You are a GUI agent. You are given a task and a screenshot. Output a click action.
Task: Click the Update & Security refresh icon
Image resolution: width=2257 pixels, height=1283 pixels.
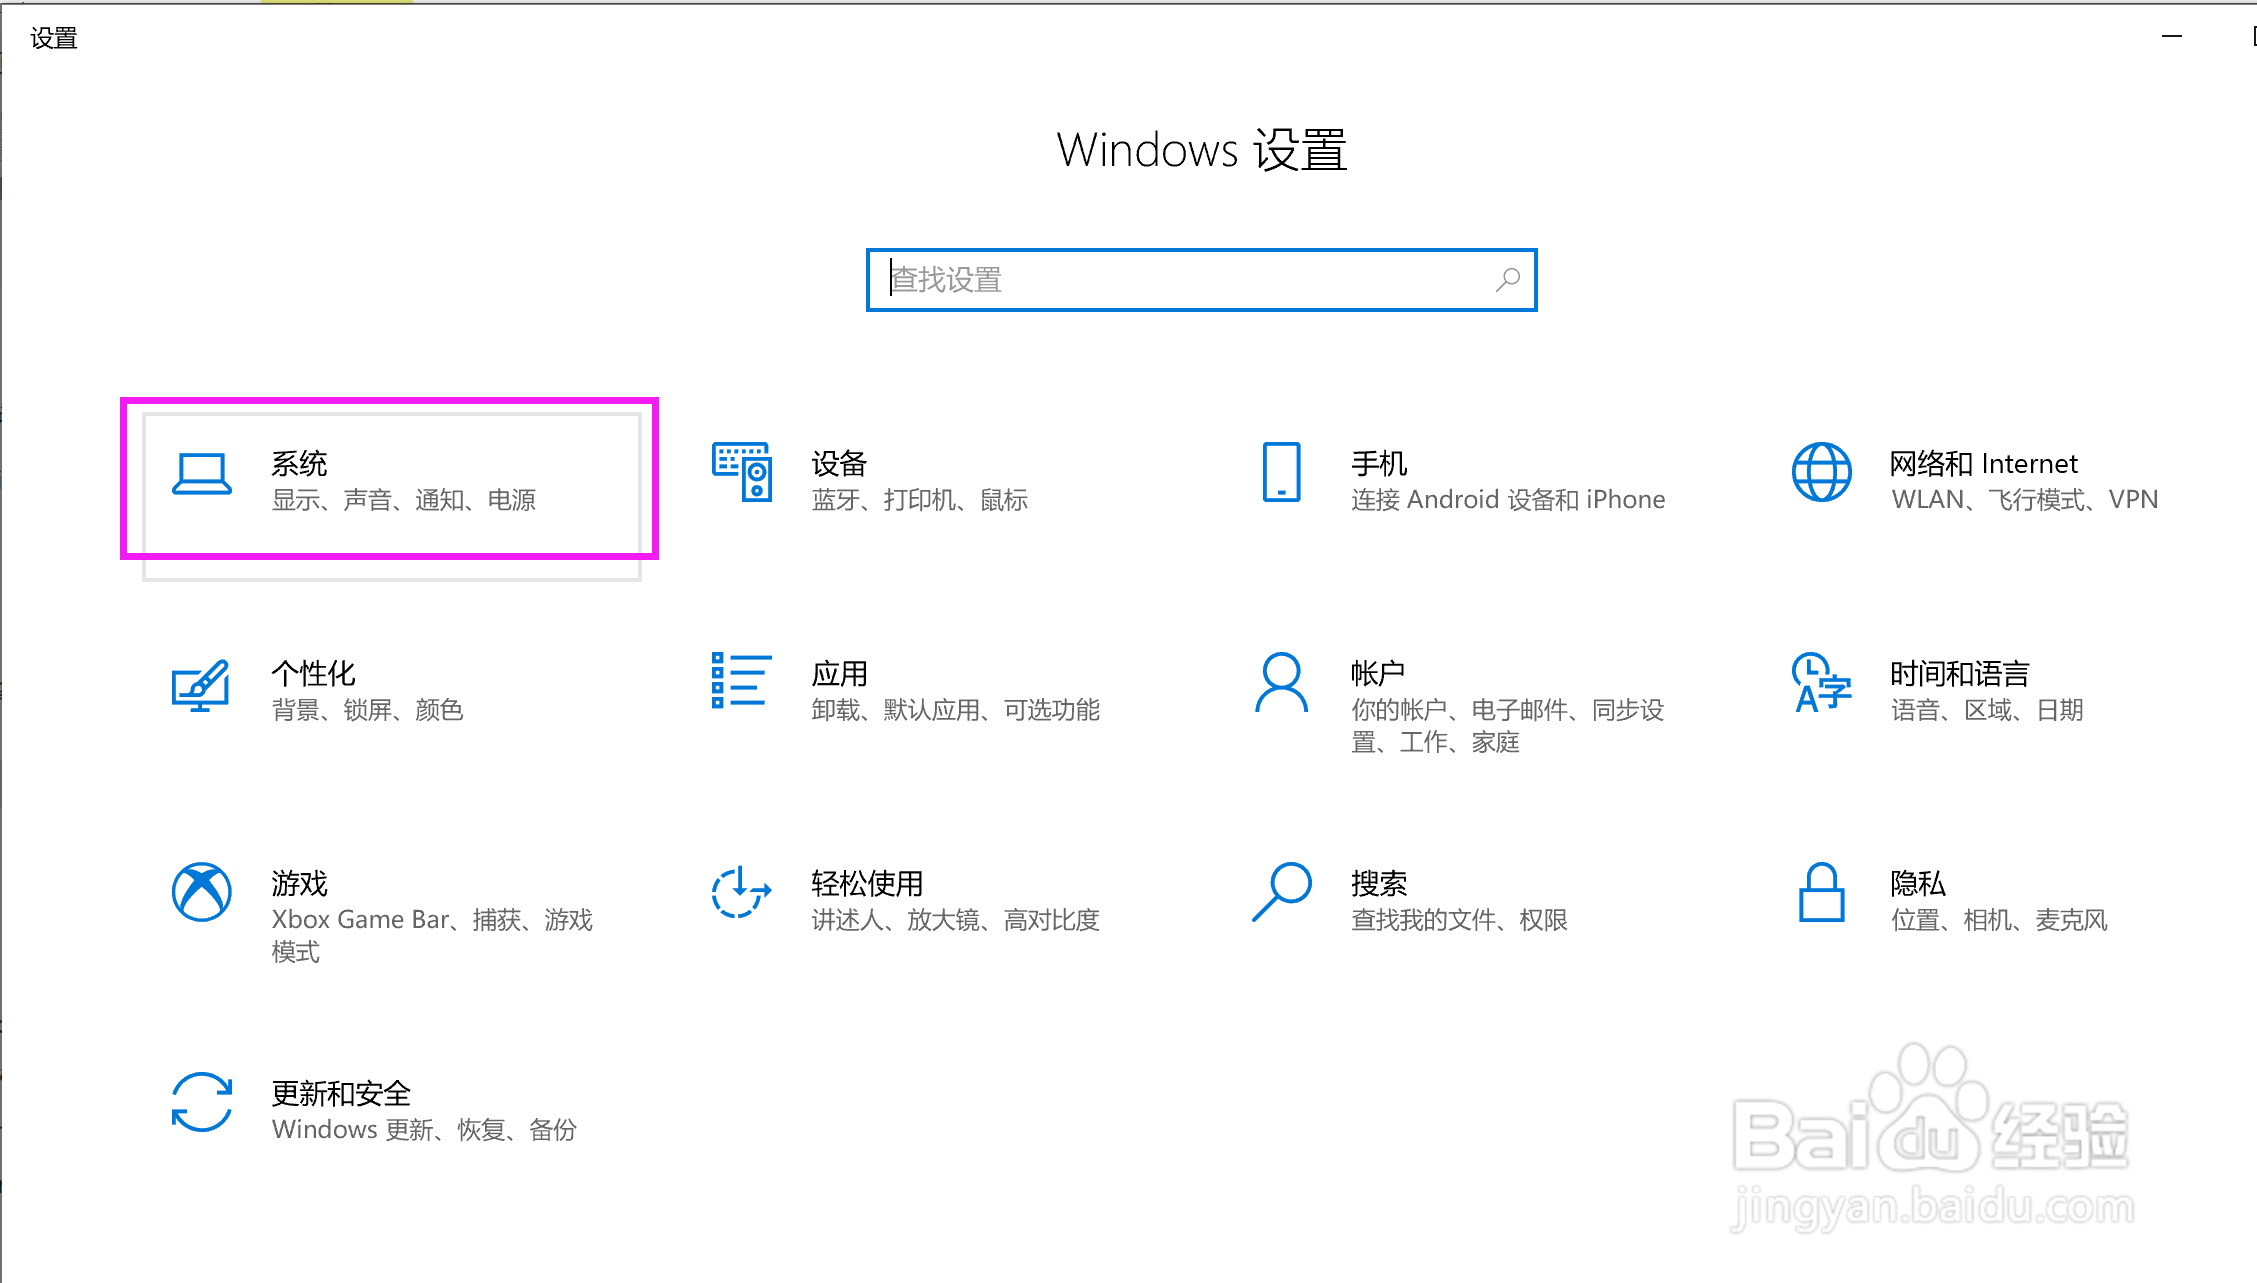click(201, 1102)
